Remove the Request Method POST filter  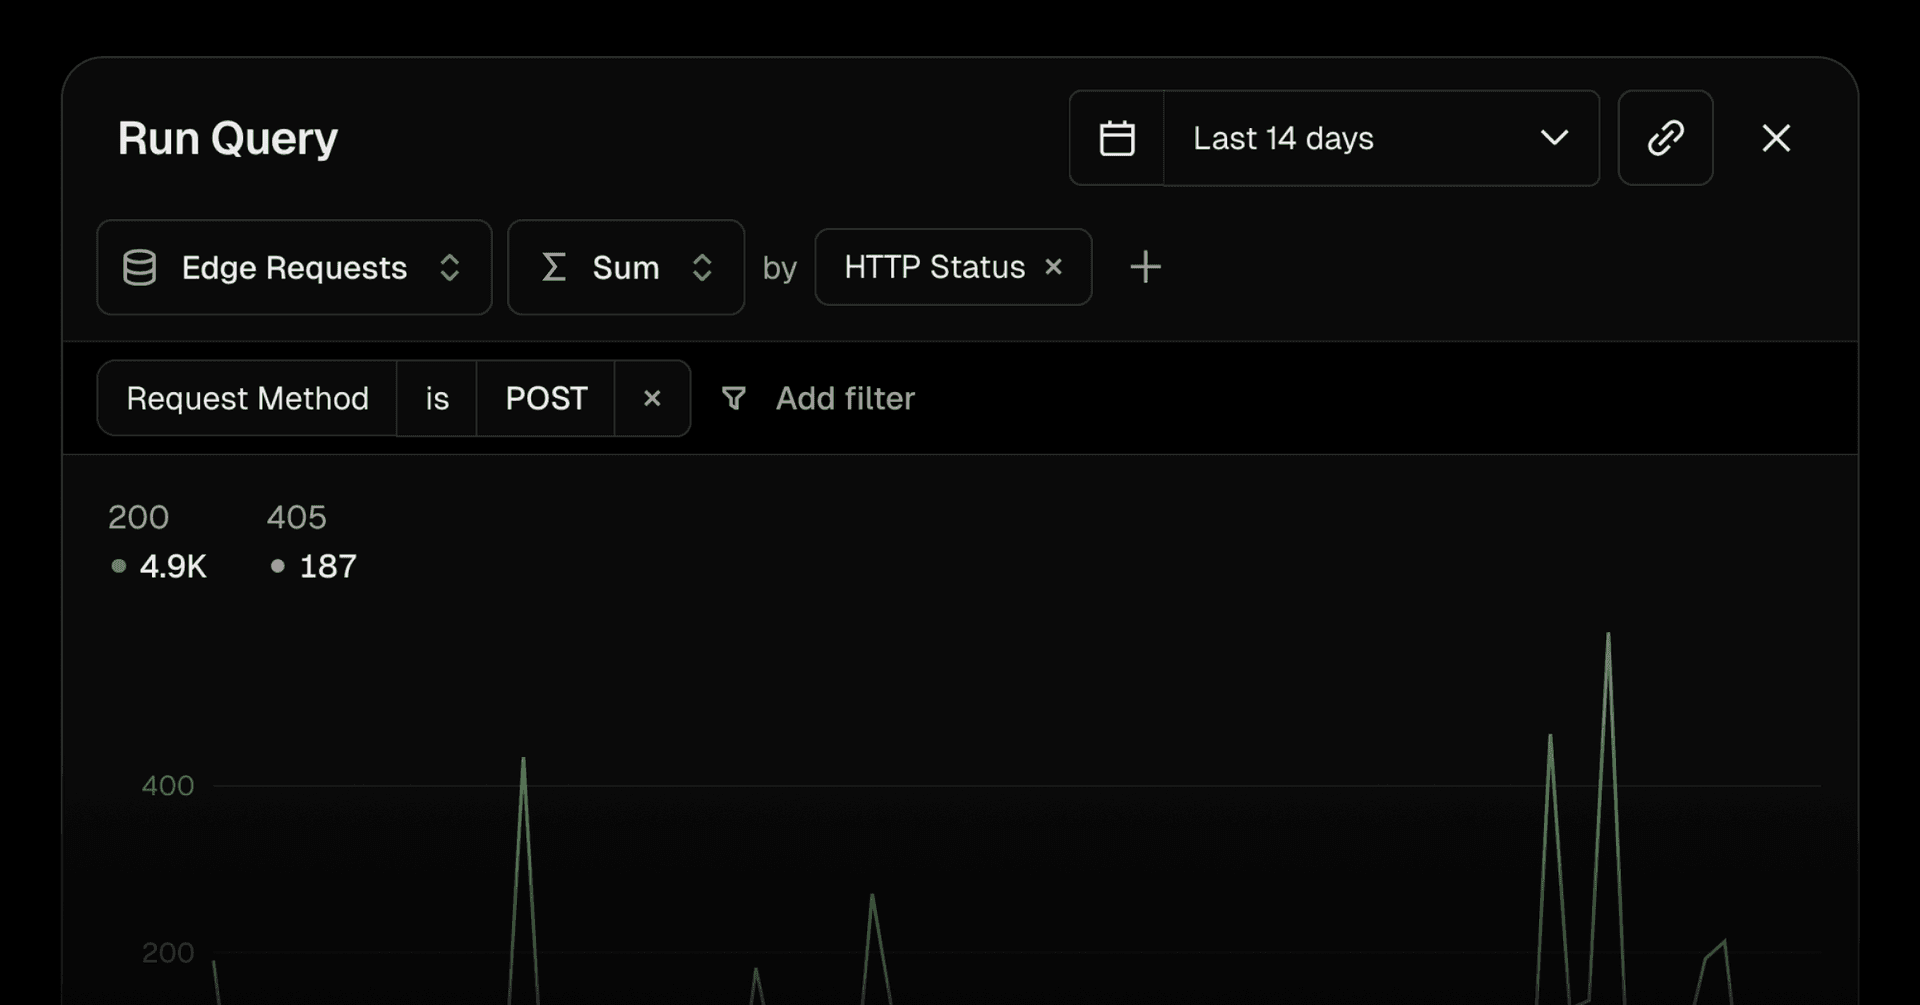652,398
